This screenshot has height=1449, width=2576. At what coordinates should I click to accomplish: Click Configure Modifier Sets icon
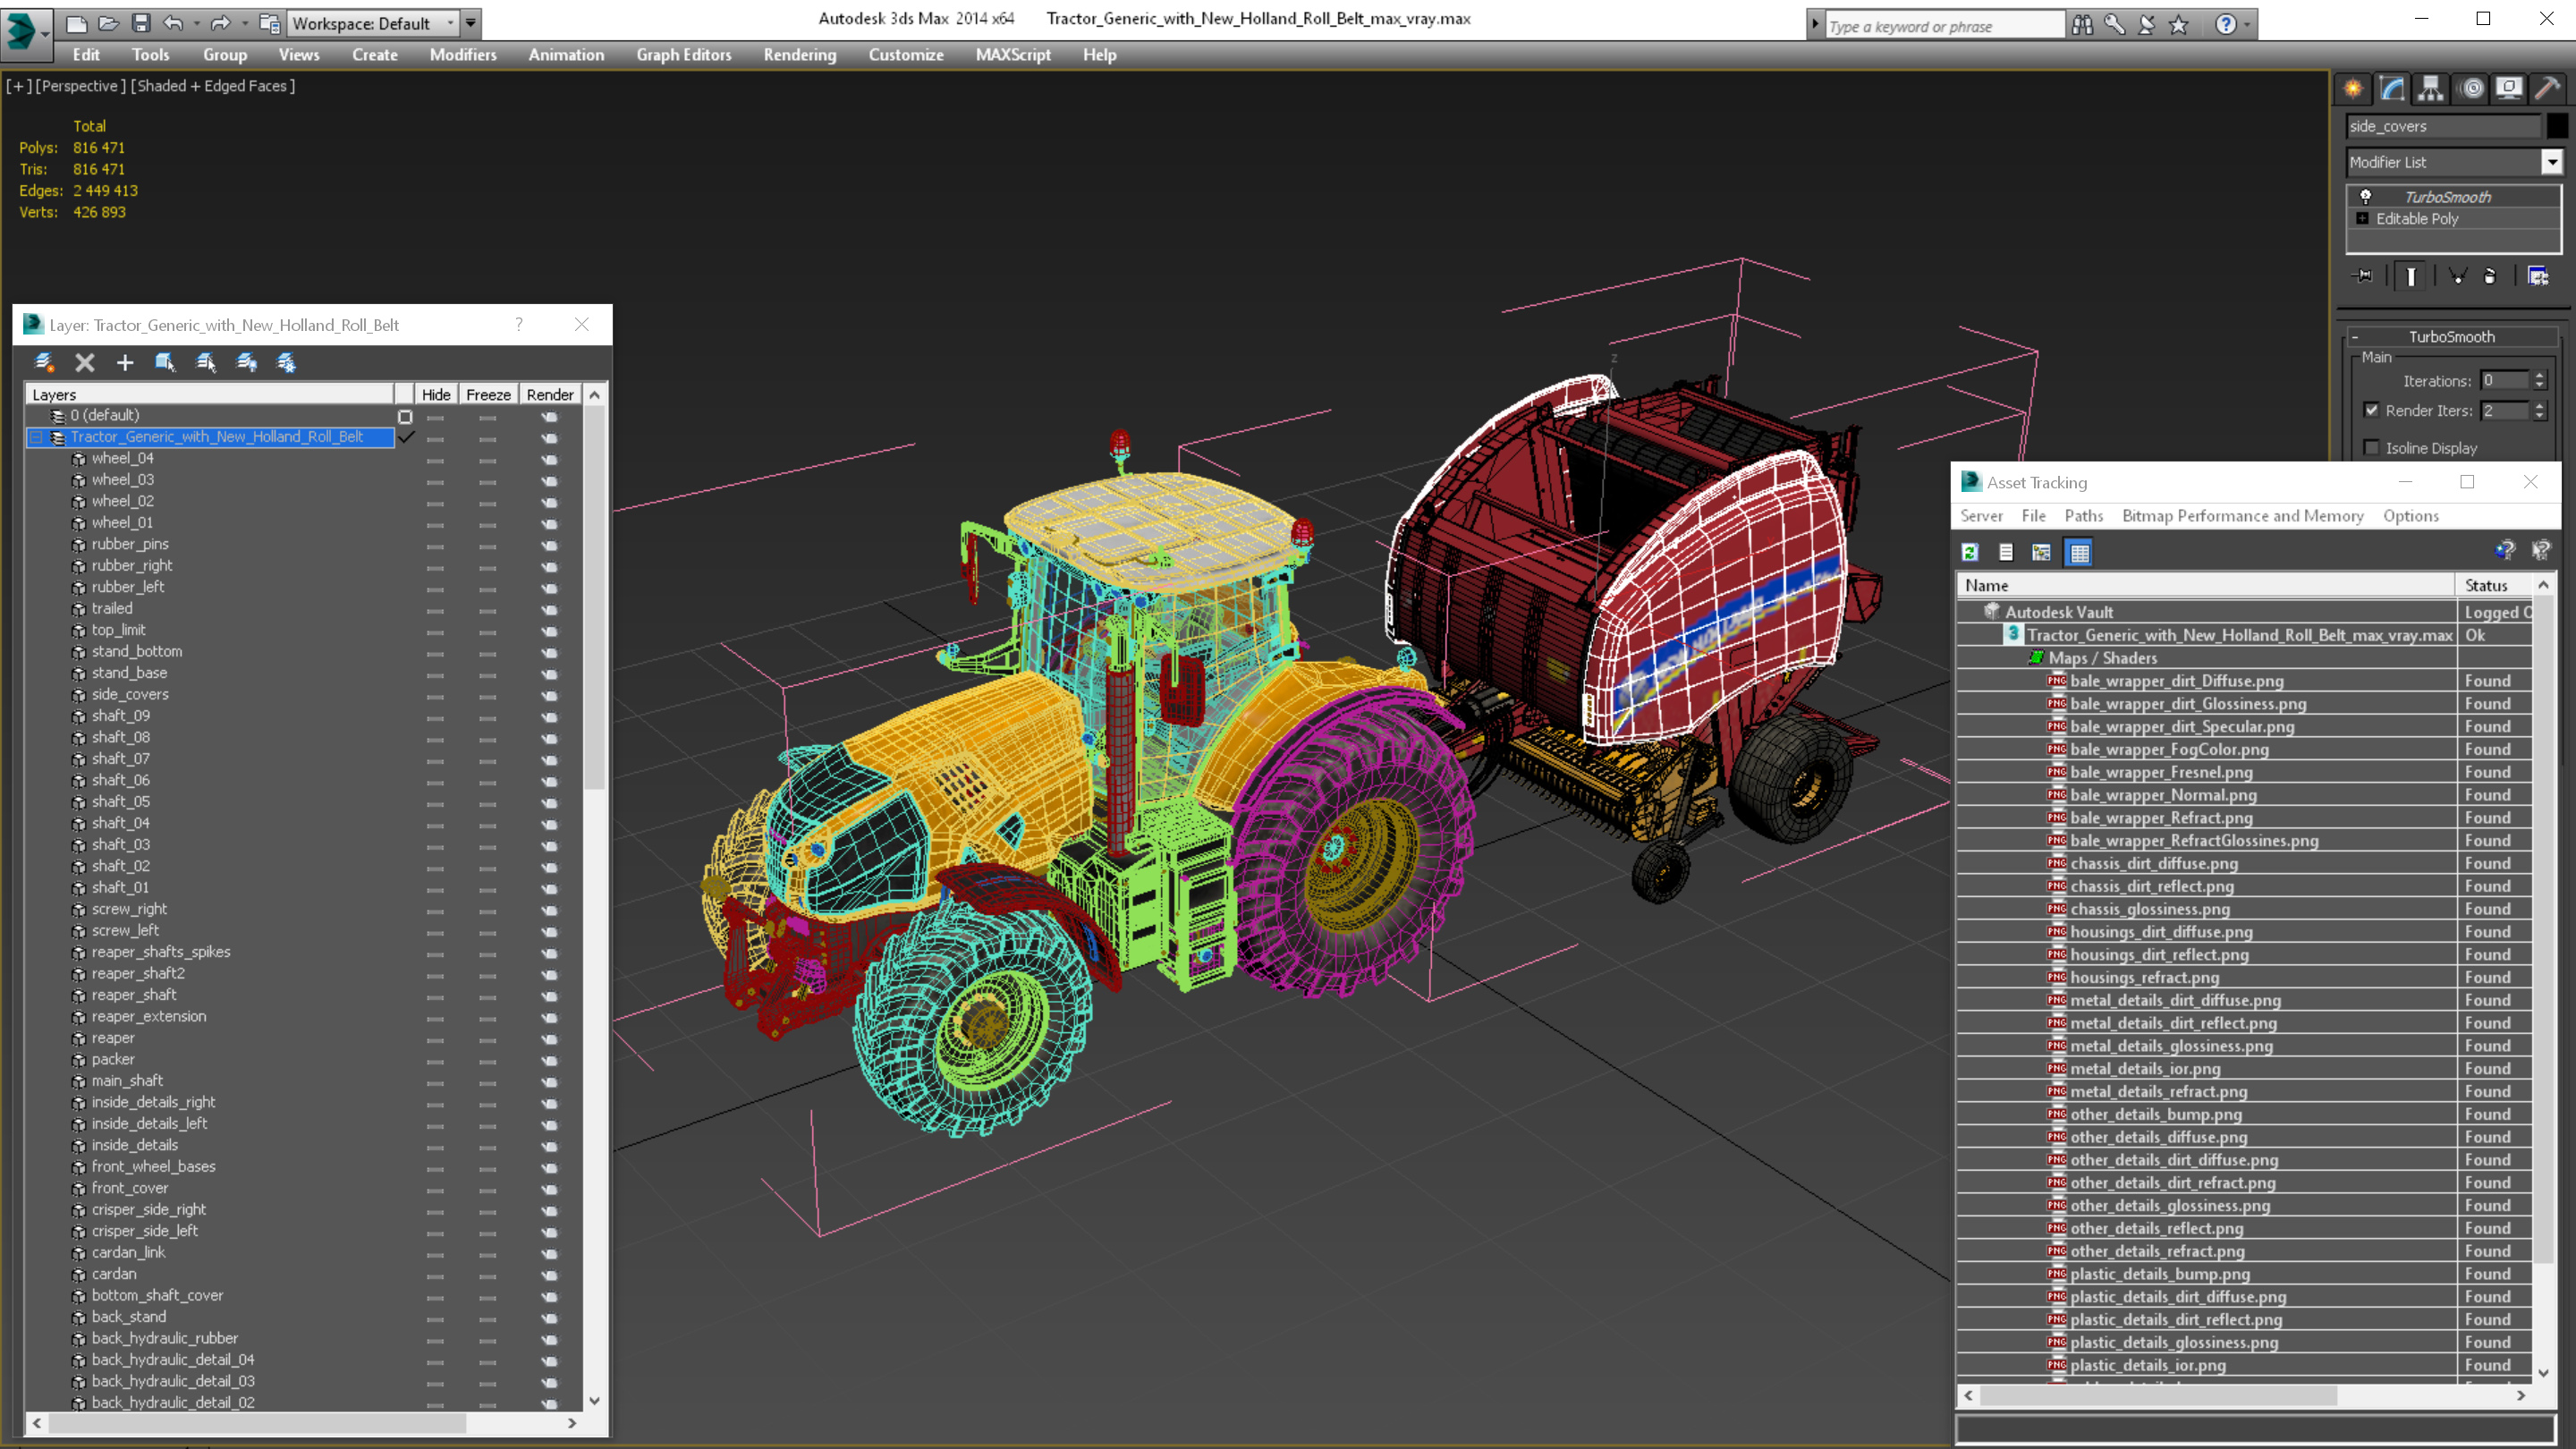click(x=2538, y=276)
